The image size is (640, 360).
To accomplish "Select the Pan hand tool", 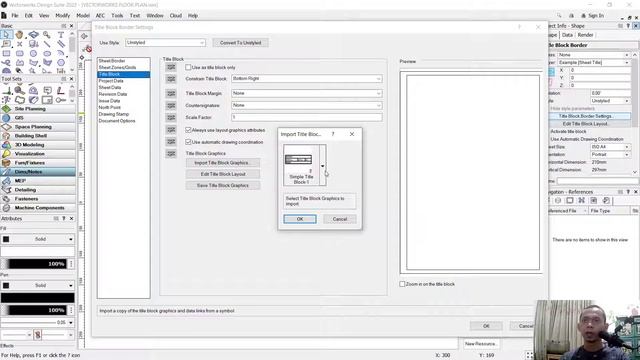I will [20, 35].
